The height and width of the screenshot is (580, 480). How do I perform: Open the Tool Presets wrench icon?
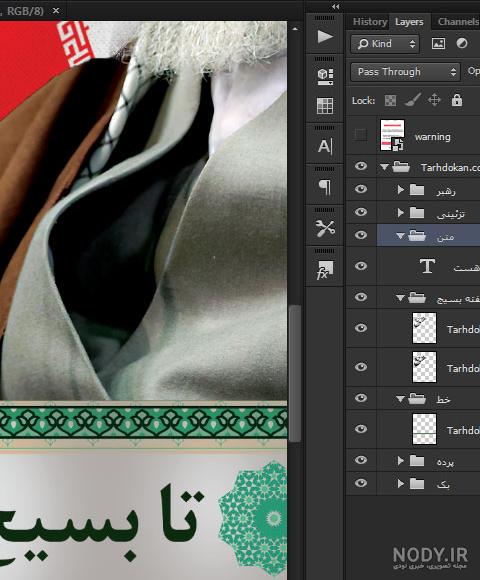pos(325,228)
